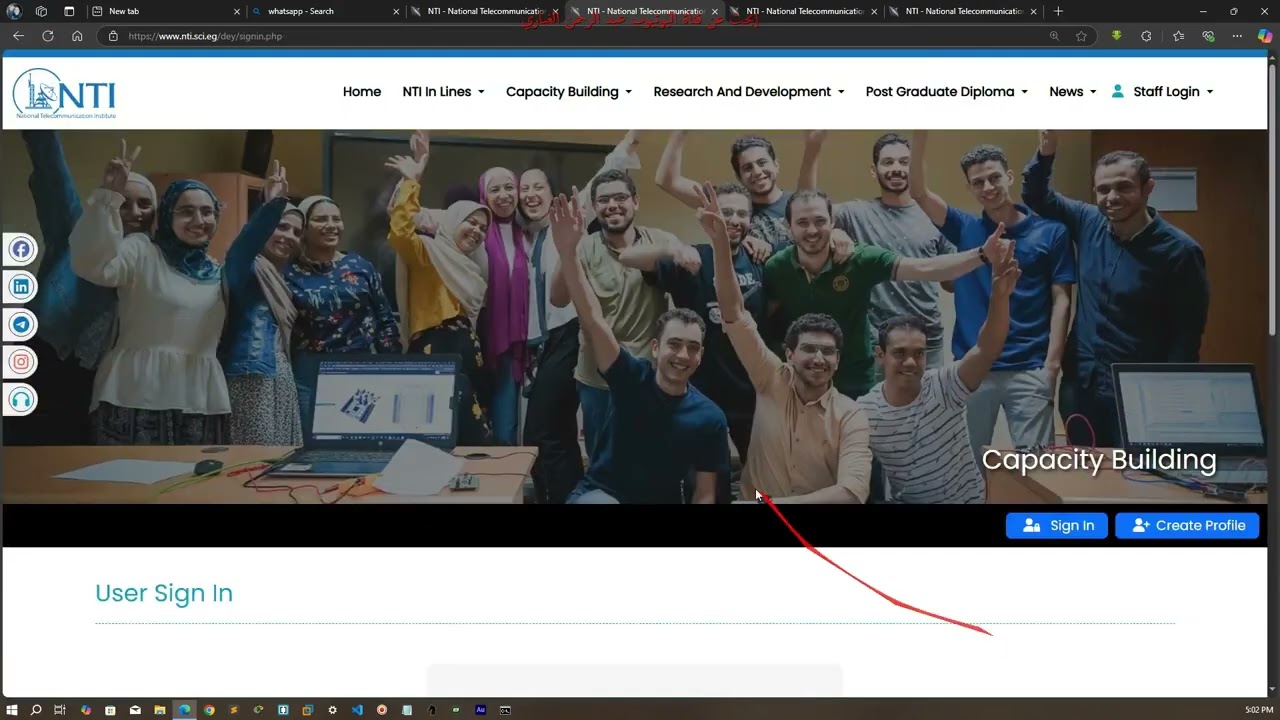Expand Research And Development dropdown
This screenshot has height=720, width=1280.
click(x=748, y=92)
